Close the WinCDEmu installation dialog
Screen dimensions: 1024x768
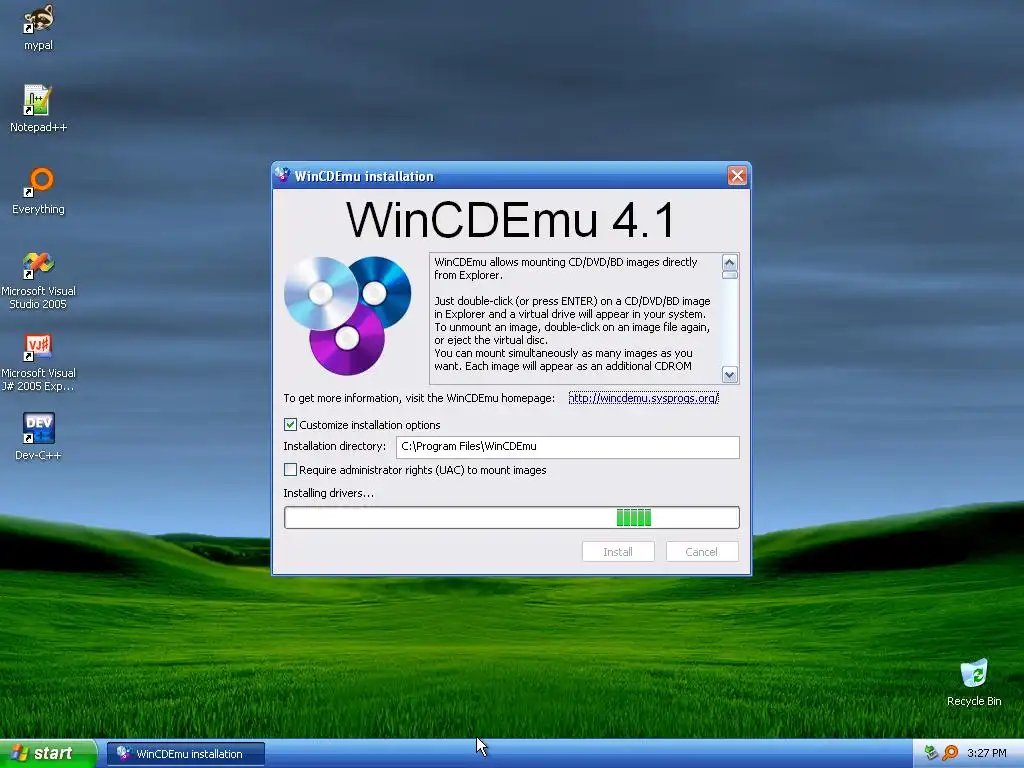click(x=737, y=176)
